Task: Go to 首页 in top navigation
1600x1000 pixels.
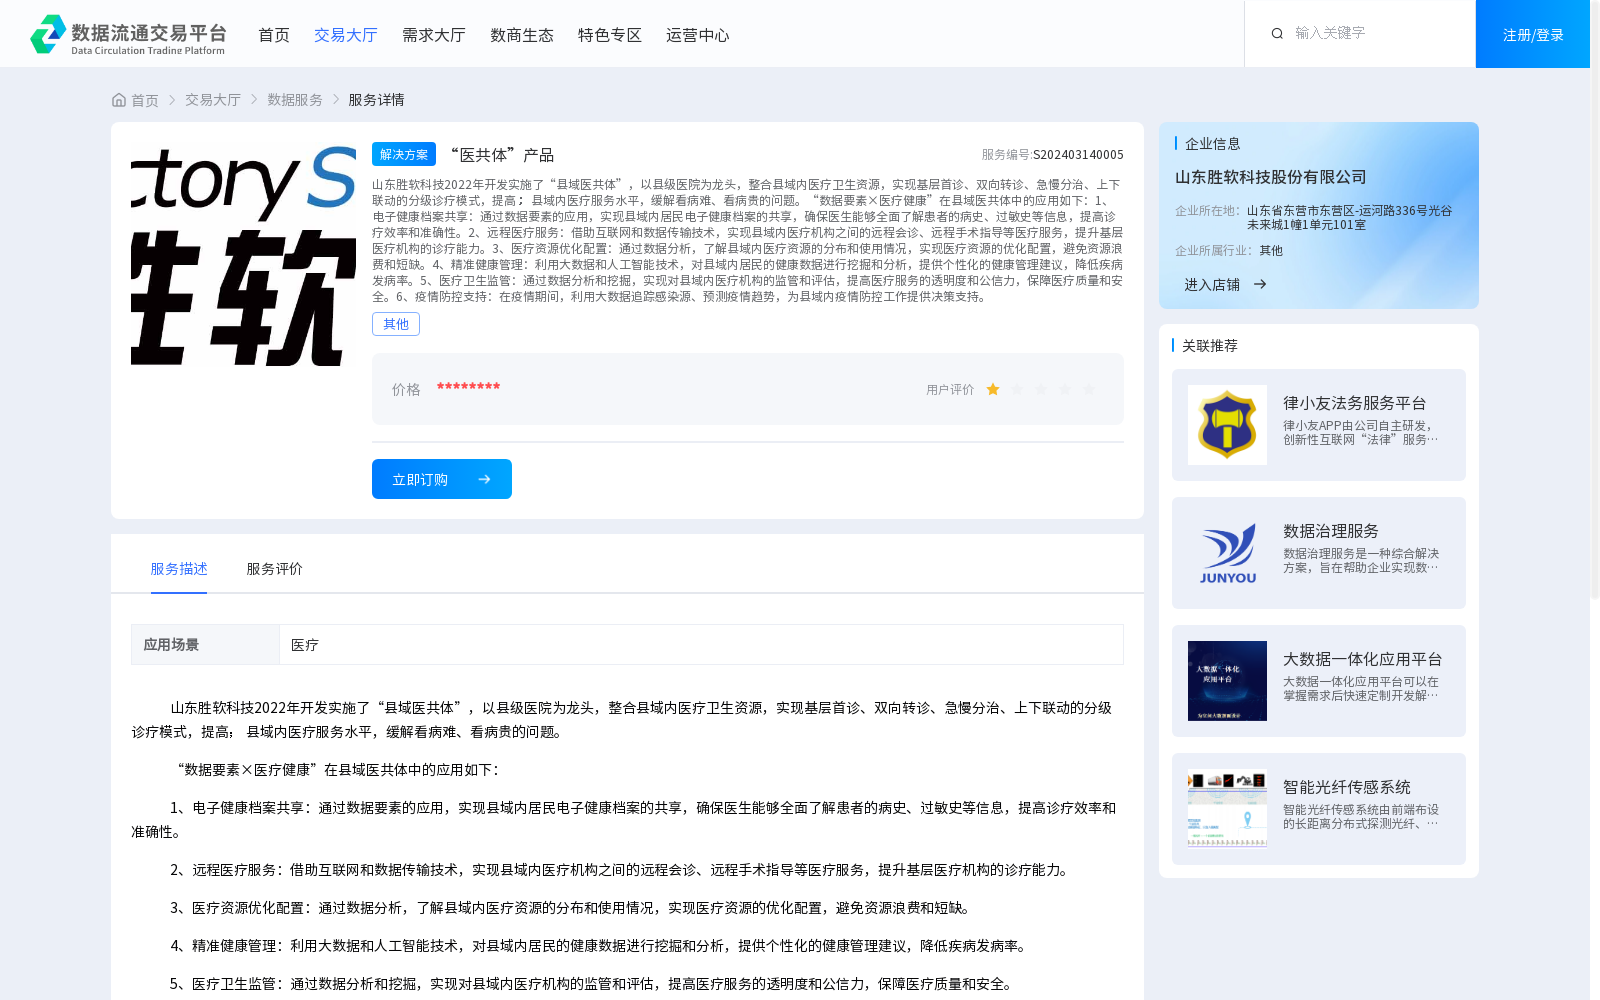Action: click(274, 35)
